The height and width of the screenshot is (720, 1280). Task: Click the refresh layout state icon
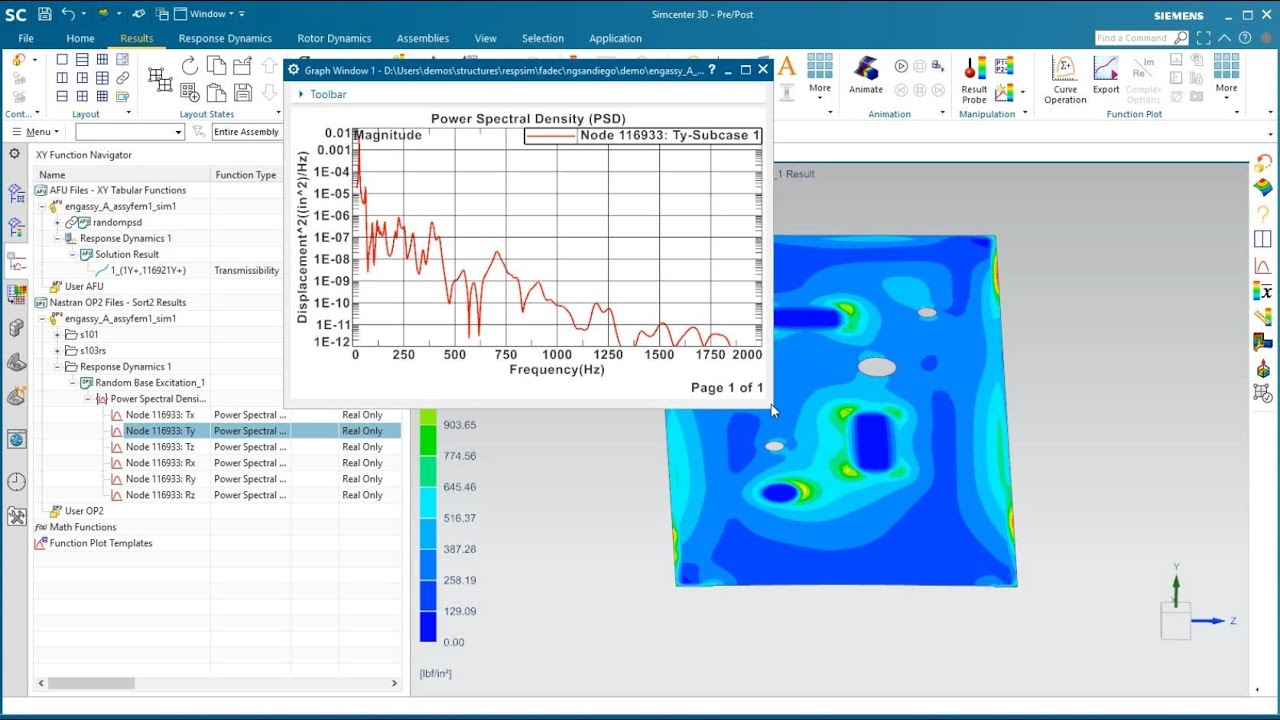click(x=189, y=66)
